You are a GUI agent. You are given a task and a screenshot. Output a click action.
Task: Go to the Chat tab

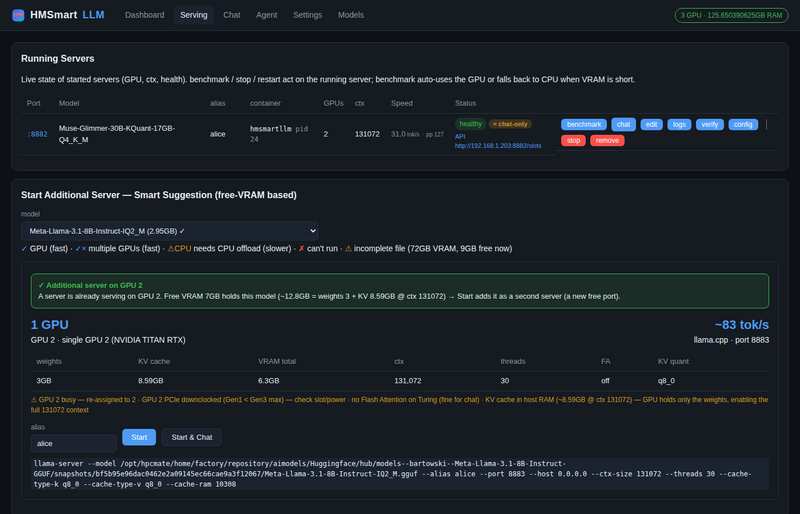[x=232, y=15]
